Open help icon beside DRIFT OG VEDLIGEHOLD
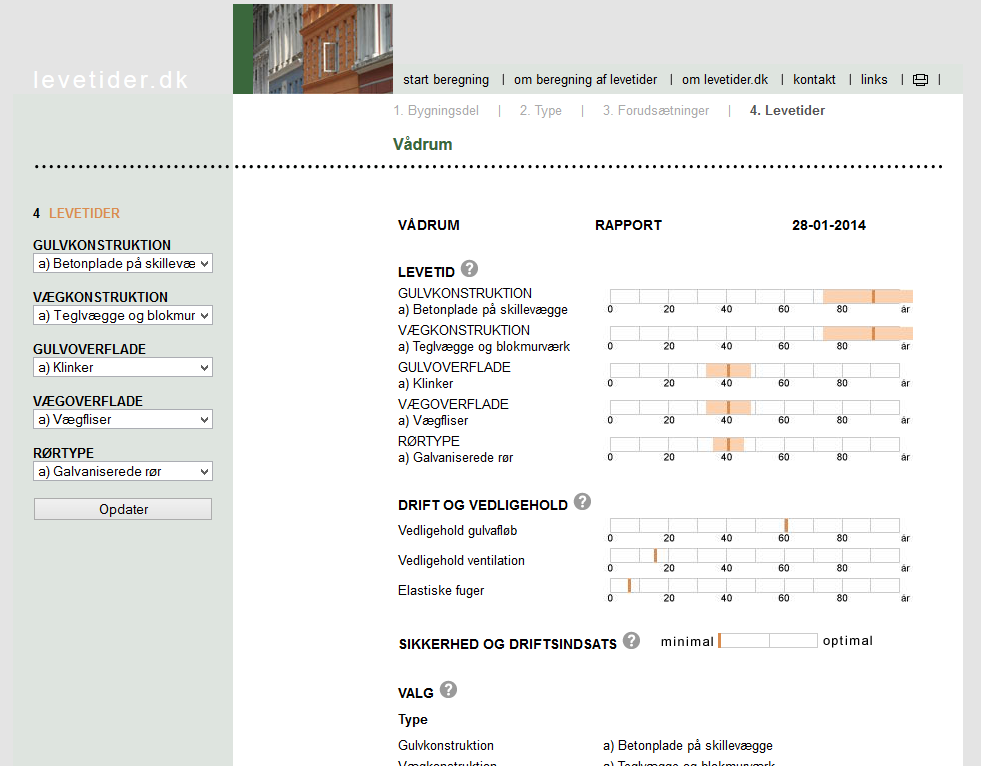This screenshot has width=981, height=766. point(582,502)
